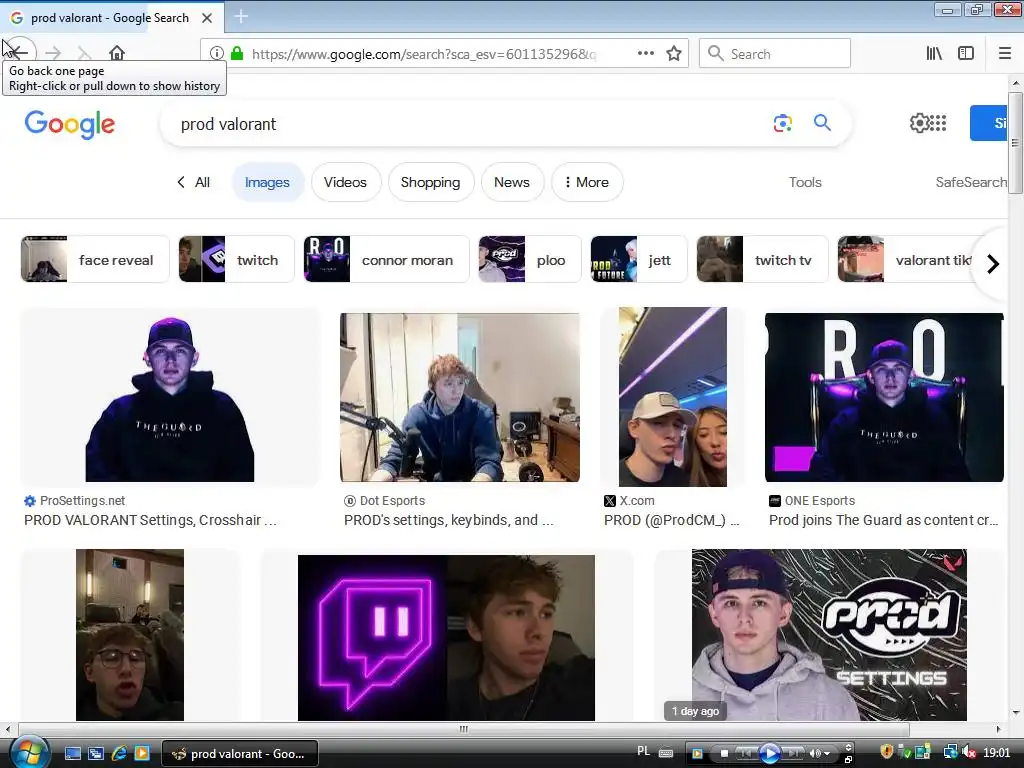The width and height of the screenshot is (1024, 768).
Task: Open the media player volume dropdown arrow
Action: point(827,754)
